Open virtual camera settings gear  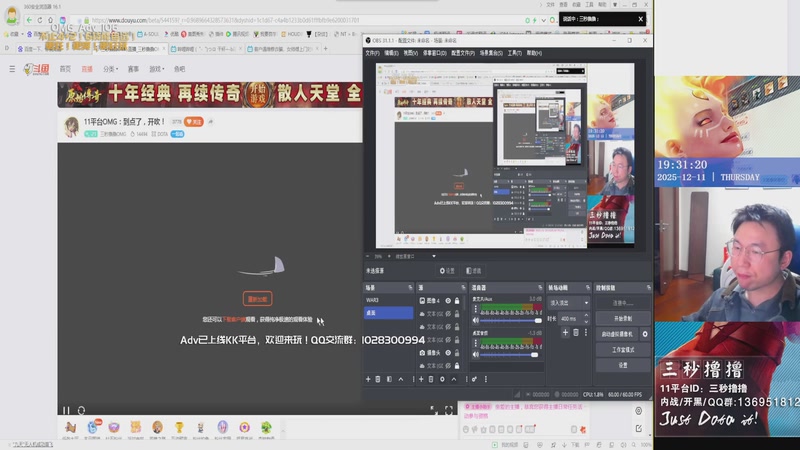(645, 334)
